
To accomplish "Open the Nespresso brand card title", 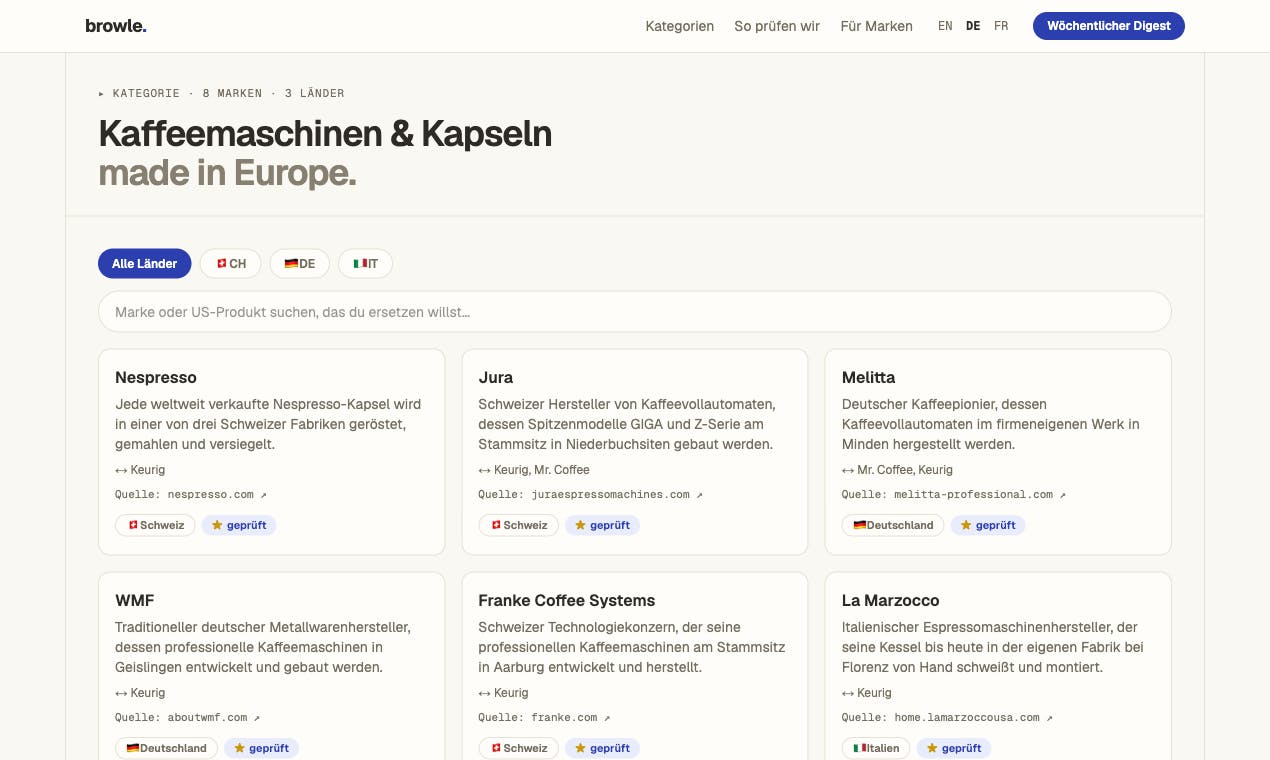I will 156,377.
